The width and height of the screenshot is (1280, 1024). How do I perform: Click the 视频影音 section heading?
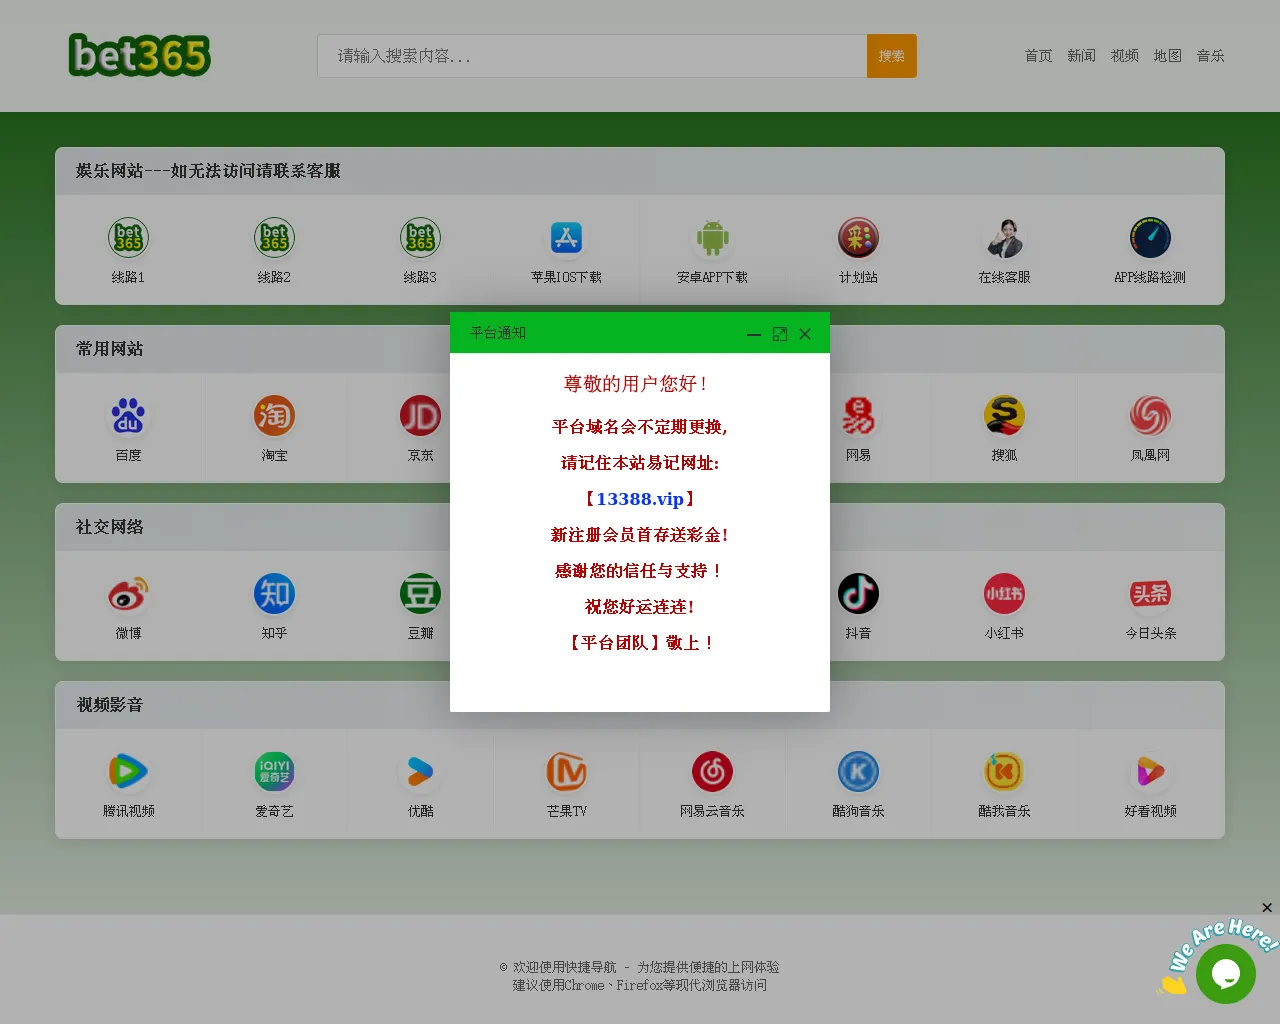tap(110, 705)
